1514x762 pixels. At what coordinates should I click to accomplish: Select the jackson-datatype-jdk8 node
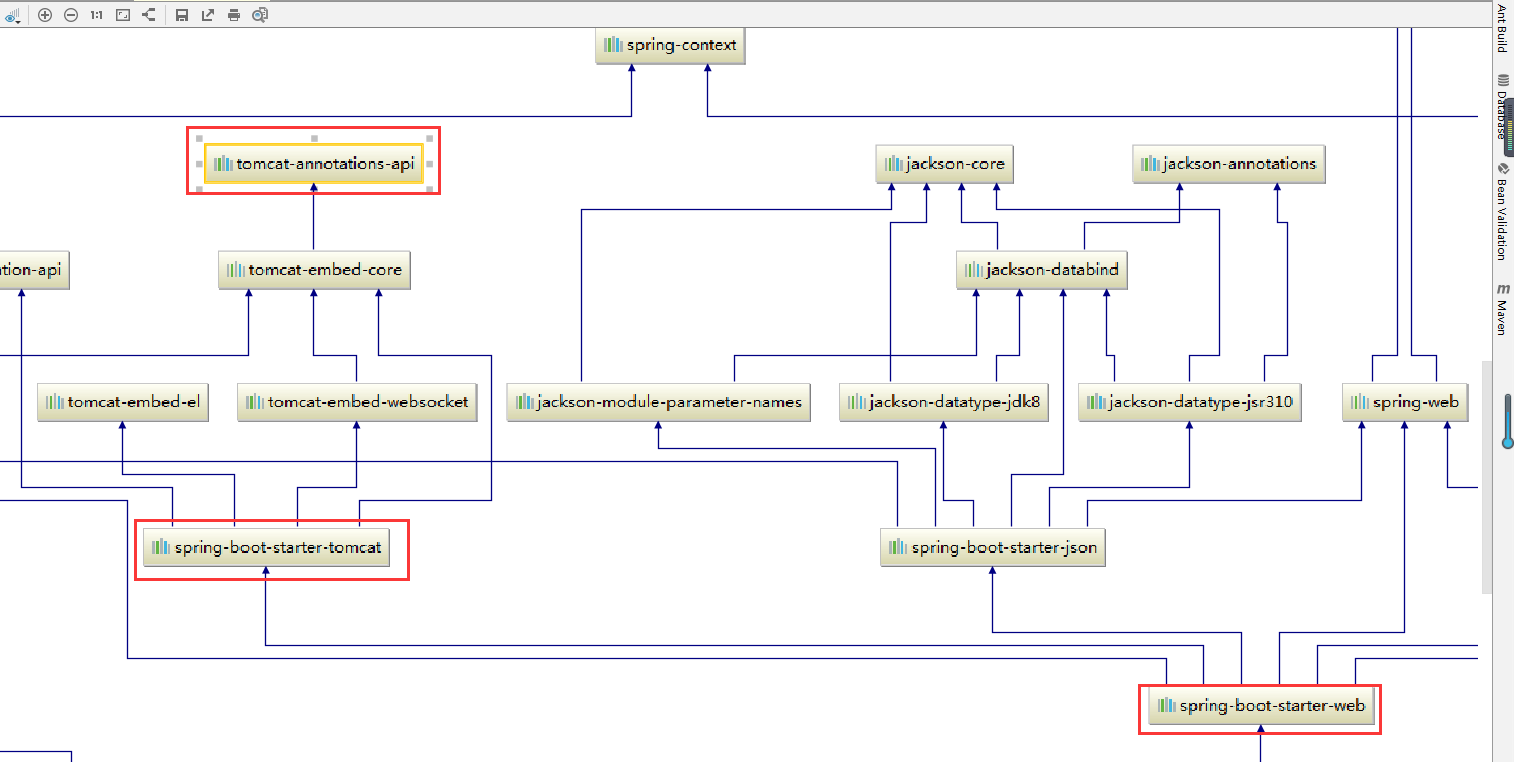pos(944,402)
